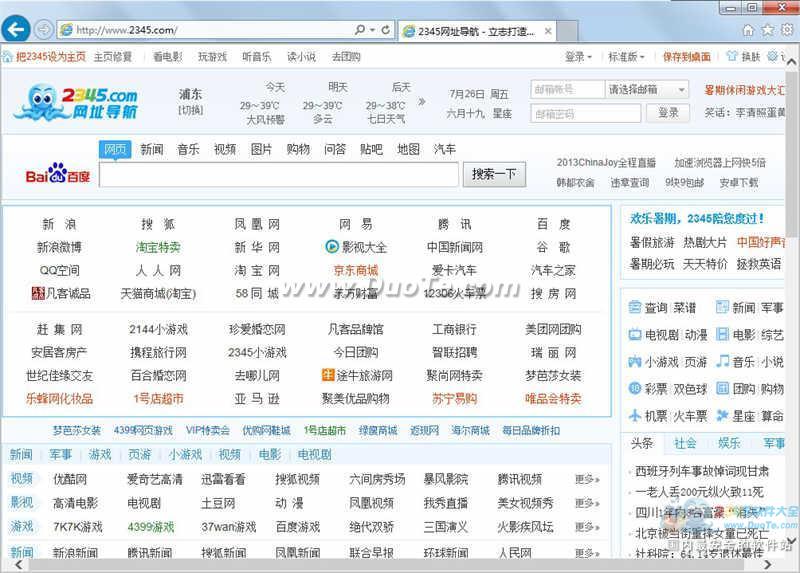Click 更多 expander in 影视 row
This screenshot has height=573, width=800.
tap(587, 503)
